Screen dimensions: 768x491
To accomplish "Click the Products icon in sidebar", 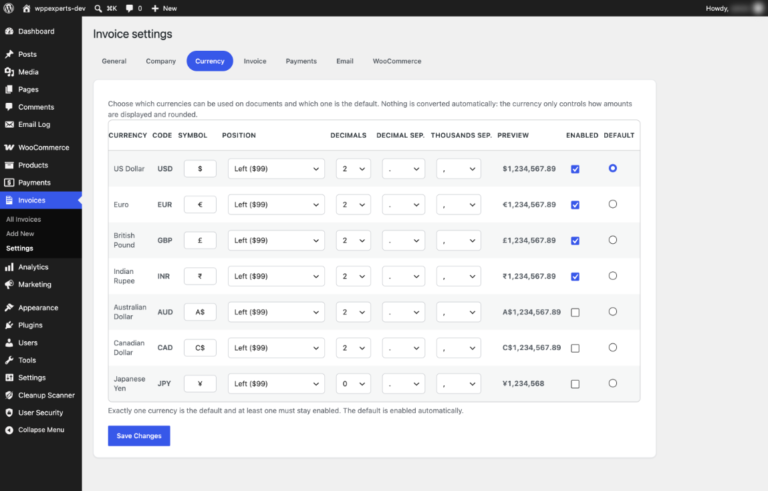I will [9, 165].
